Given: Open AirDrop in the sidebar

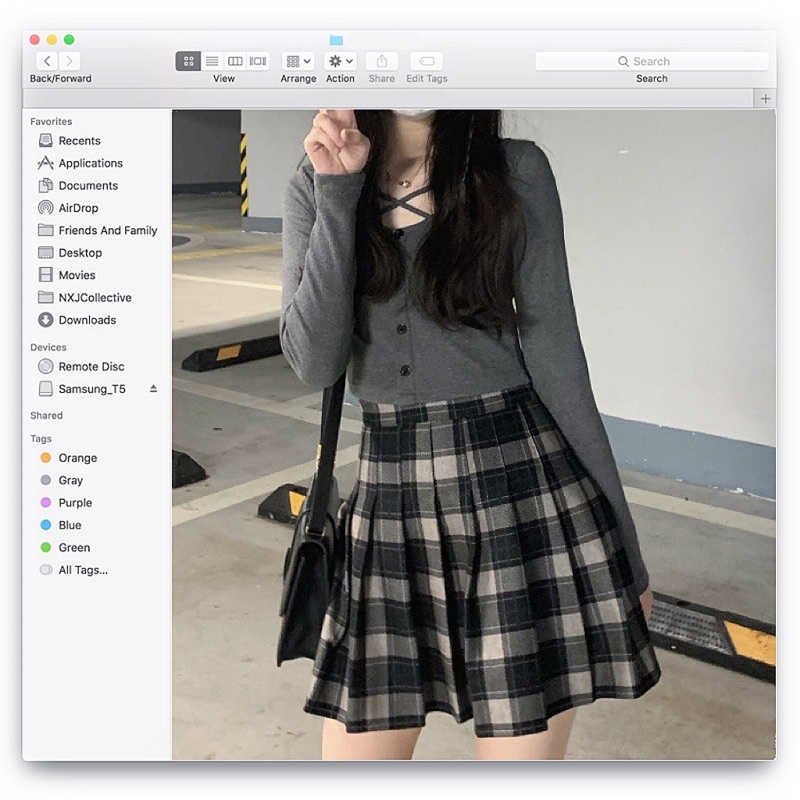Looking at the screenshot, I should point(78,208).
